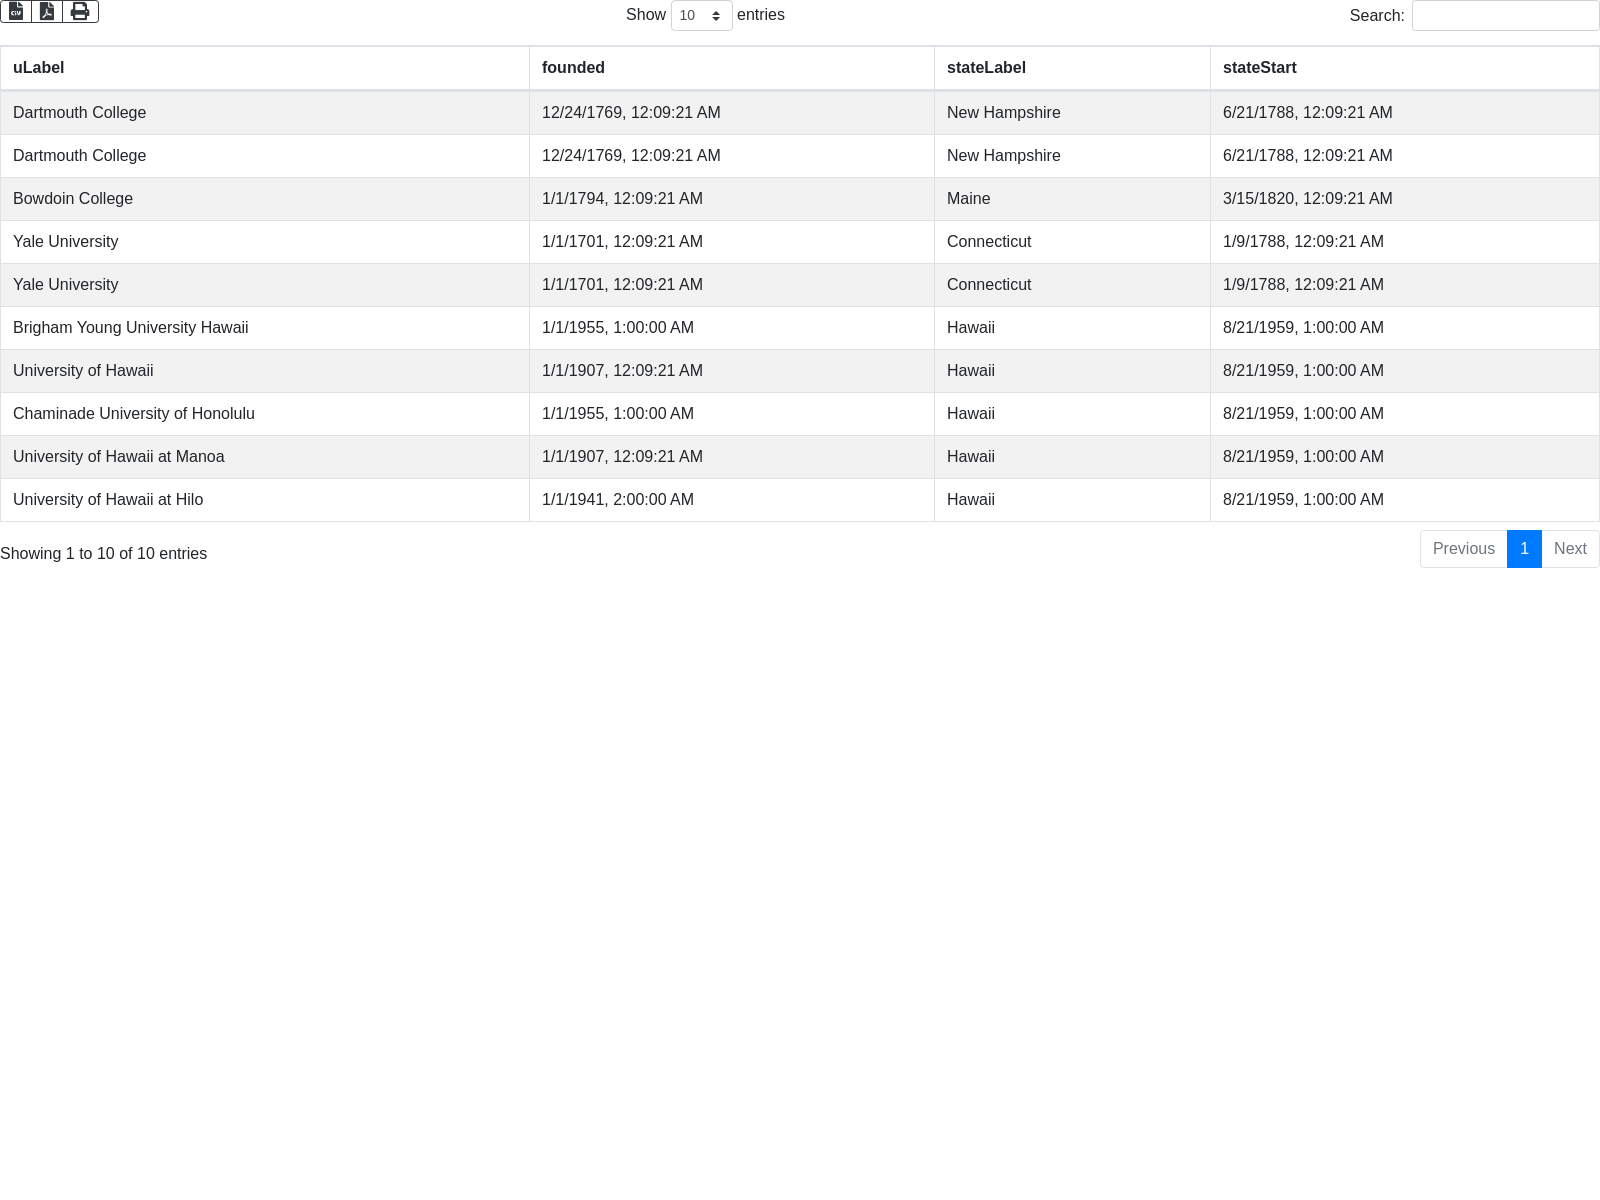Click the 1/1/1941 founded date cell
This screenshot has height=1200, width=1600.
[617, 500]
